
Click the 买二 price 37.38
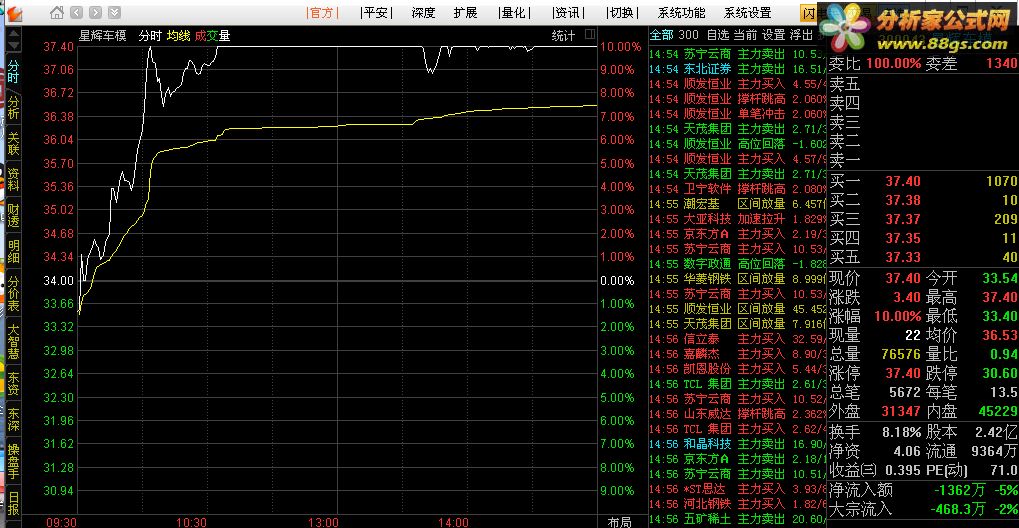coord(903,200)
